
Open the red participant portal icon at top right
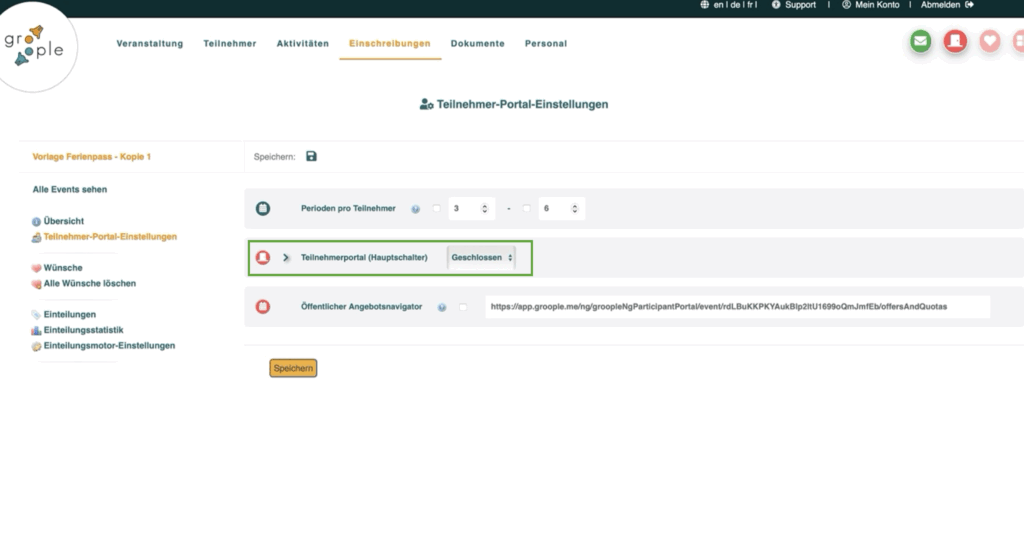point(955,42)
